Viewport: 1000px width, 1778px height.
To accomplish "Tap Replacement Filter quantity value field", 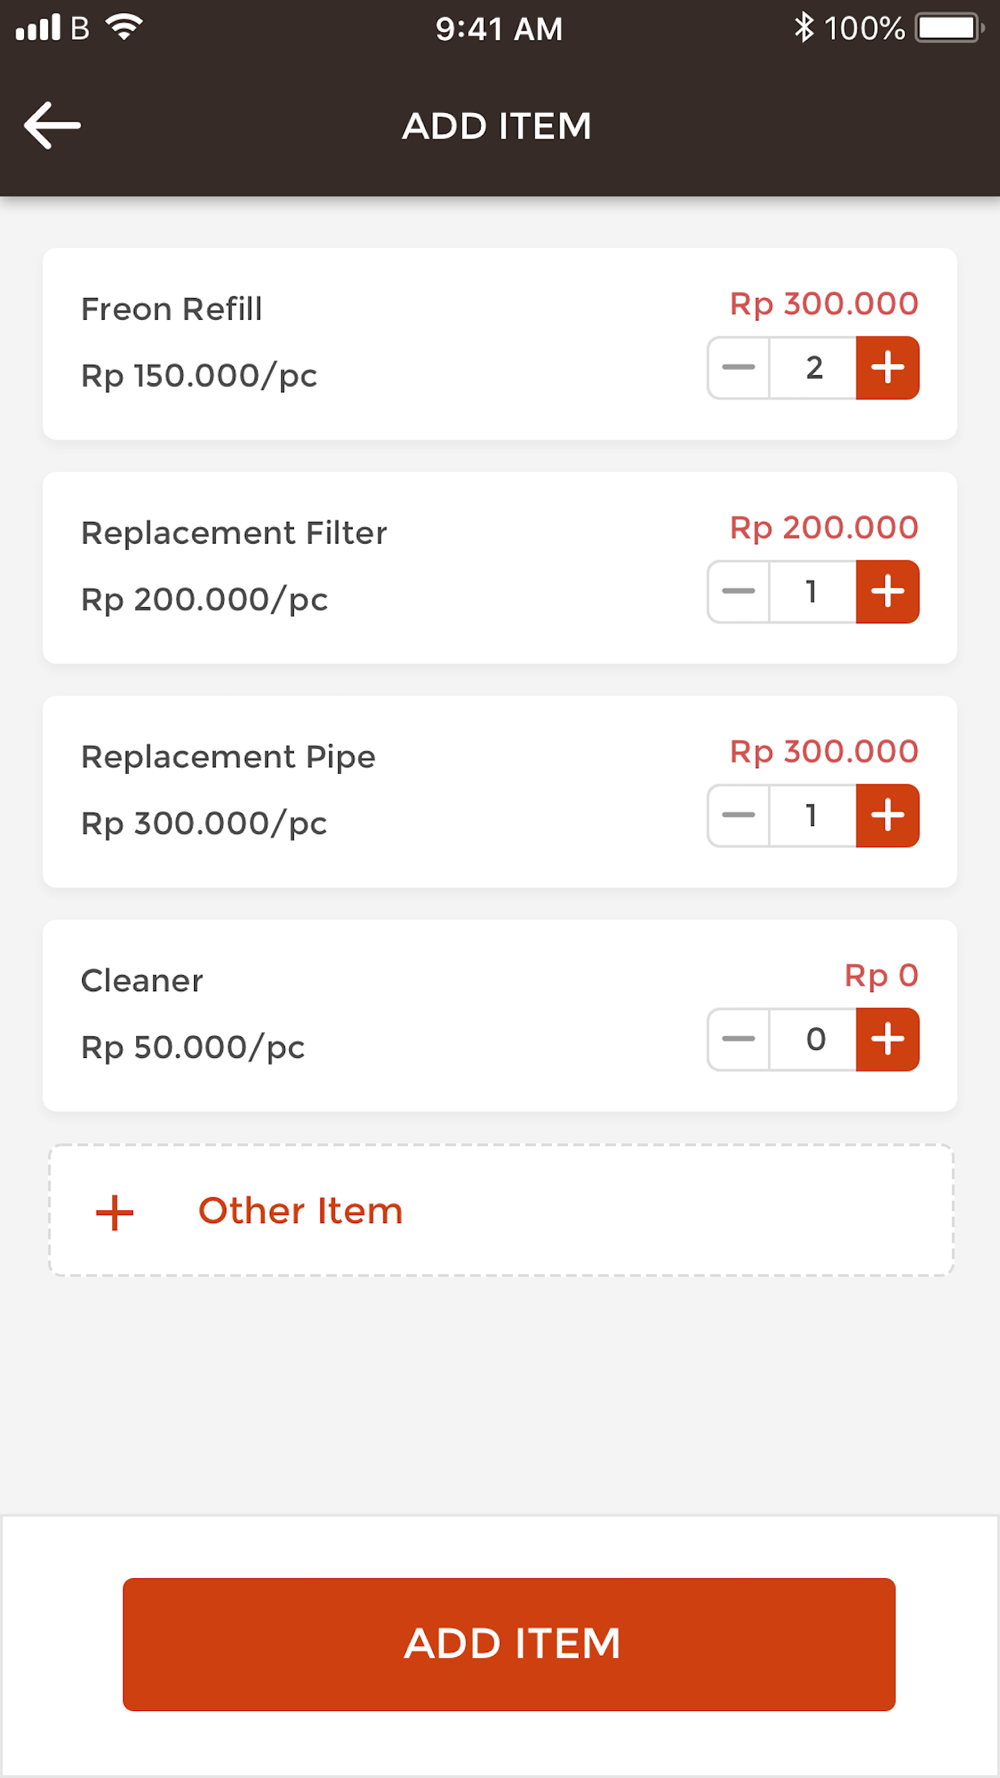I will 813,592.
